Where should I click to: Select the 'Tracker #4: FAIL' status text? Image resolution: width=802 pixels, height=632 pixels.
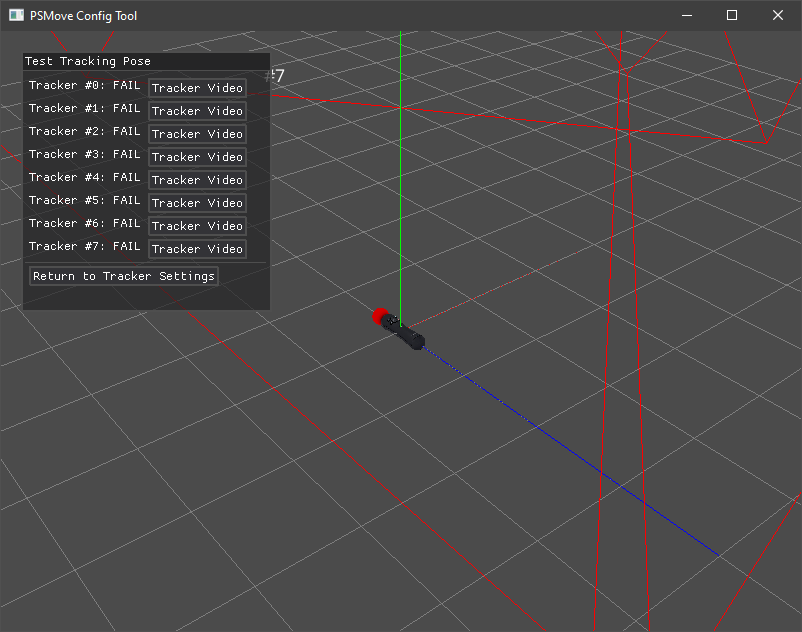pos(84,177)
